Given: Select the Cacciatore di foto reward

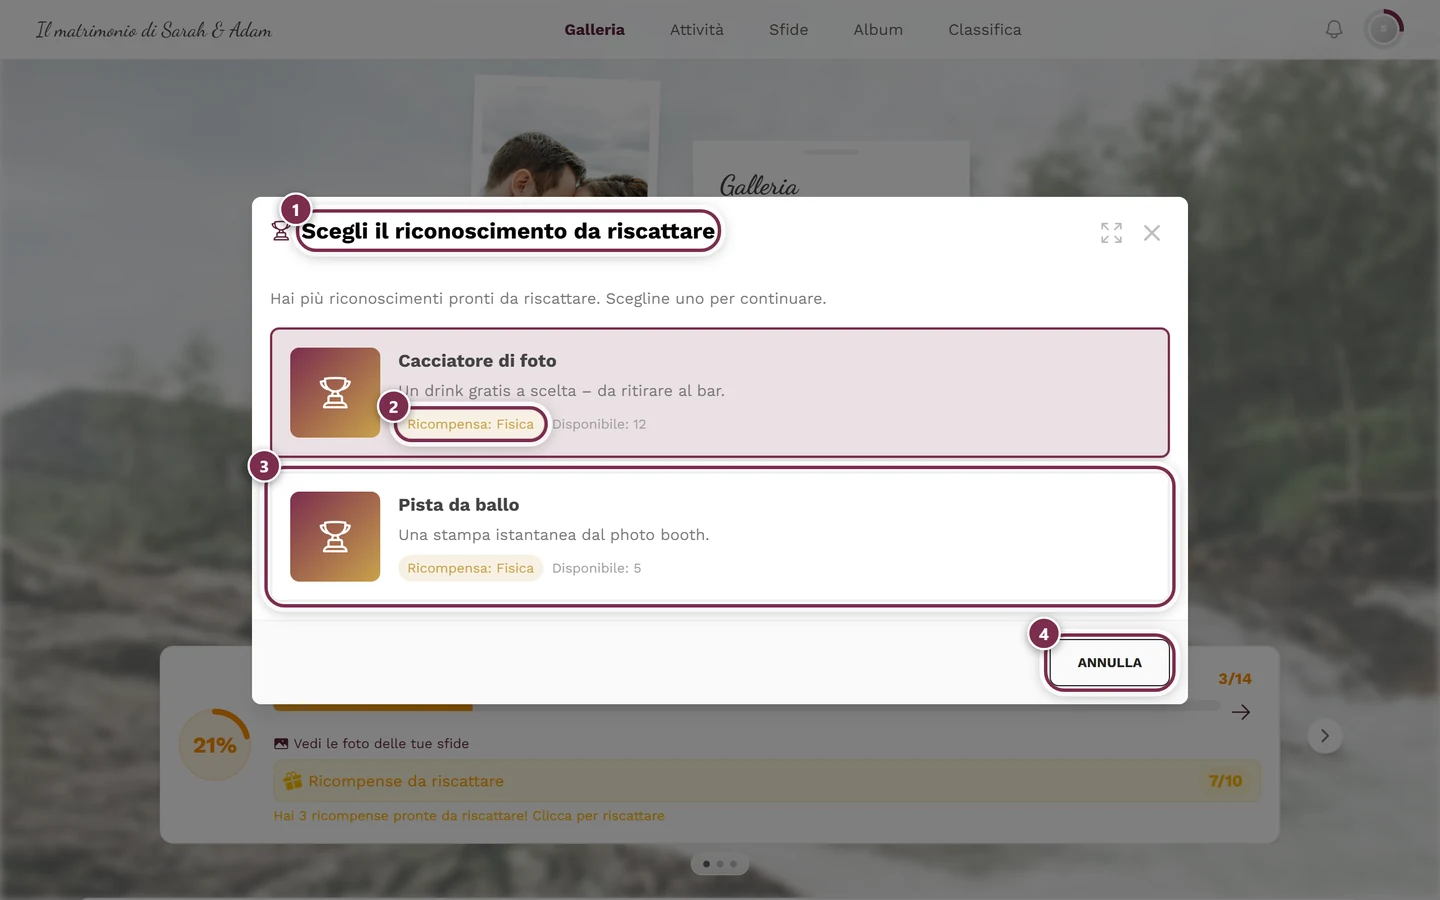Looking at the screenshot, I should pyautogui.click(x=720, y=393).
